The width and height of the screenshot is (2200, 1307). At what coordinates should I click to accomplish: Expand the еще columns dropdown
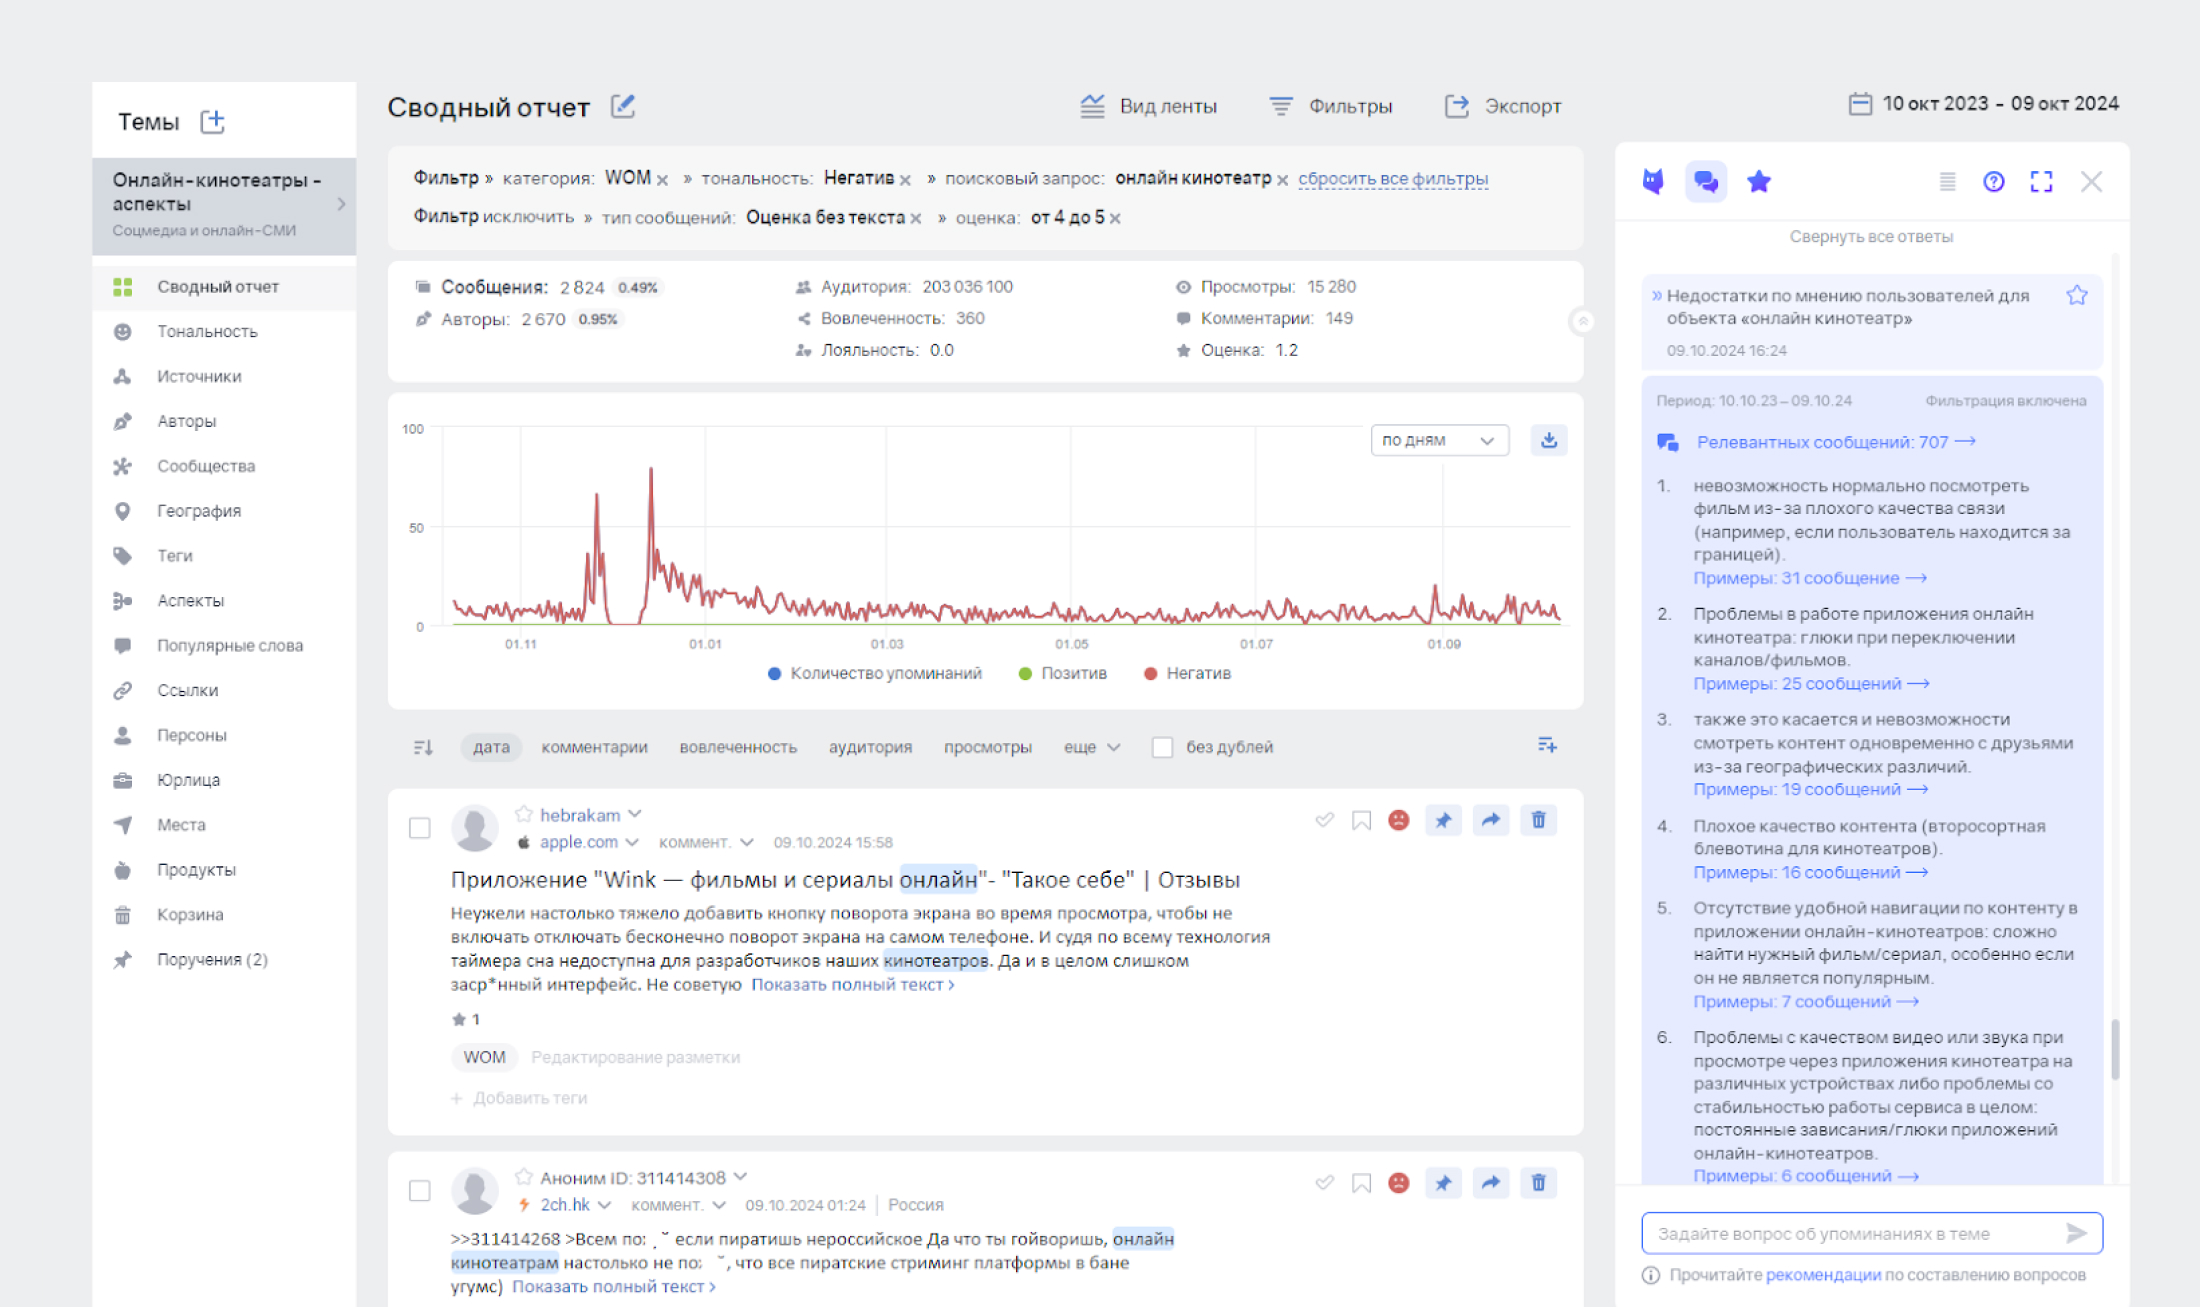1088,747
